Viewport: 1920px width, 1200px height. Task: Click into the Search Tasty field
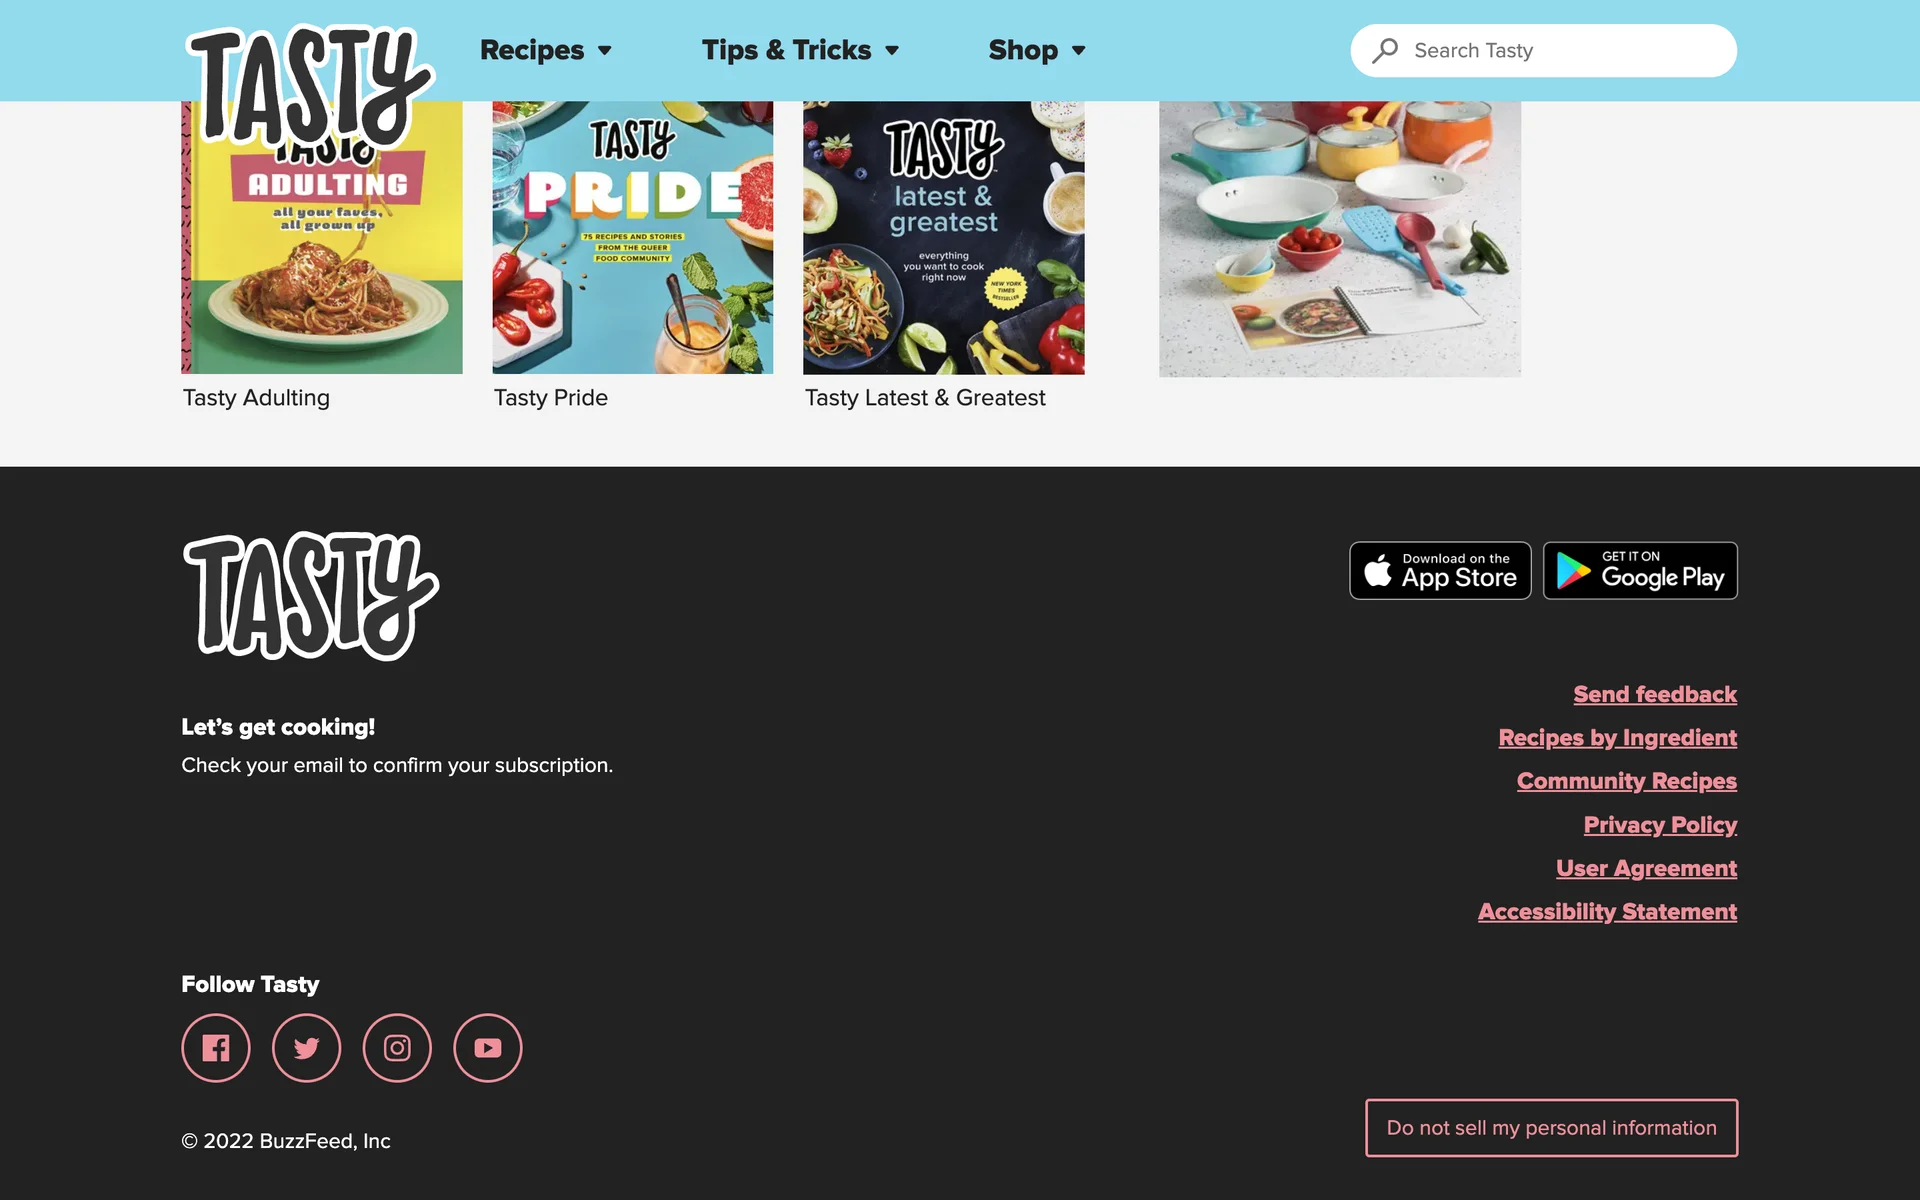(x=1543, y=50)
